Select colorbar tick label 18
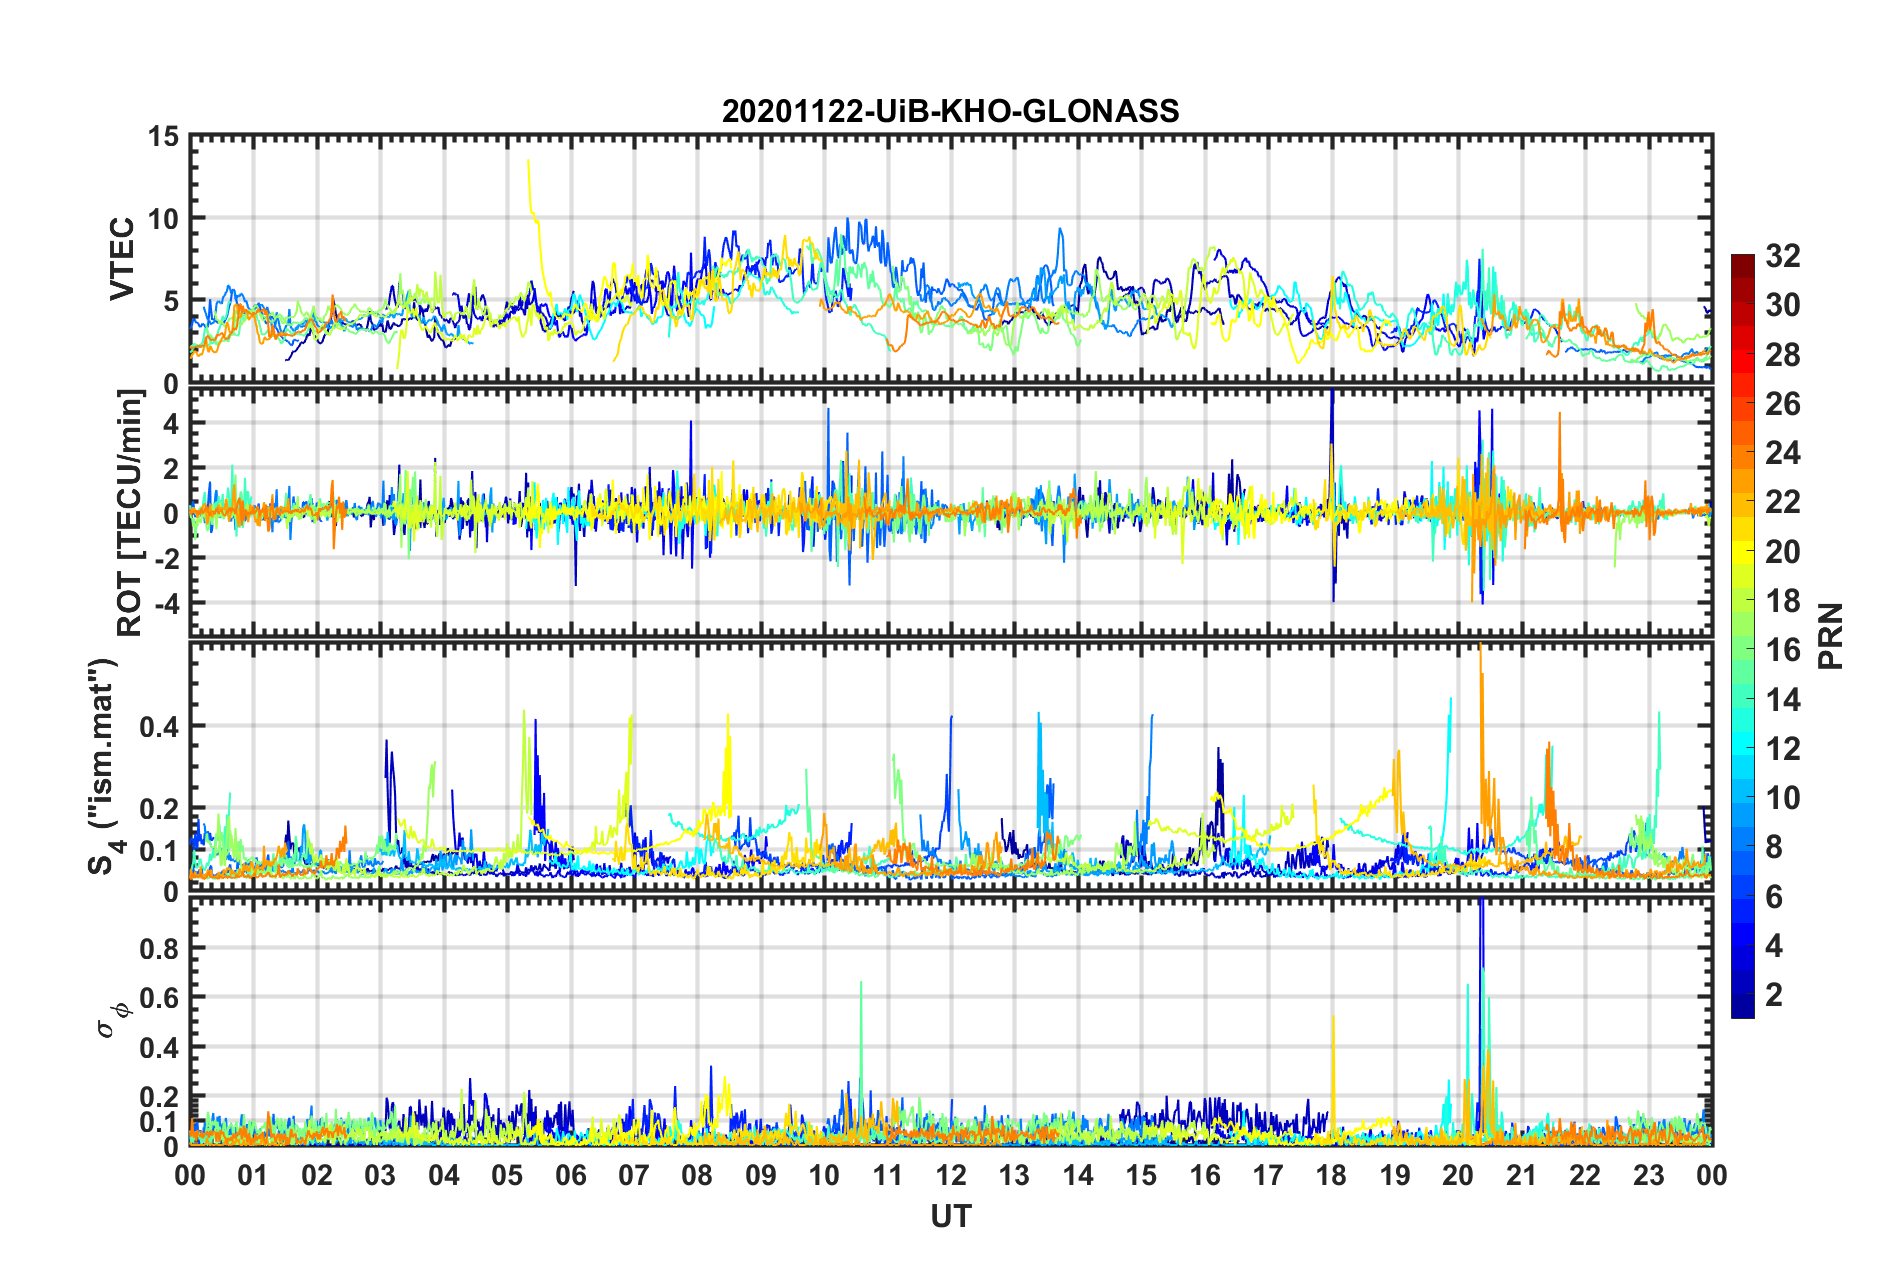The width and height of the screenshot is (1902, 1272). click(x=1782, y=601)
